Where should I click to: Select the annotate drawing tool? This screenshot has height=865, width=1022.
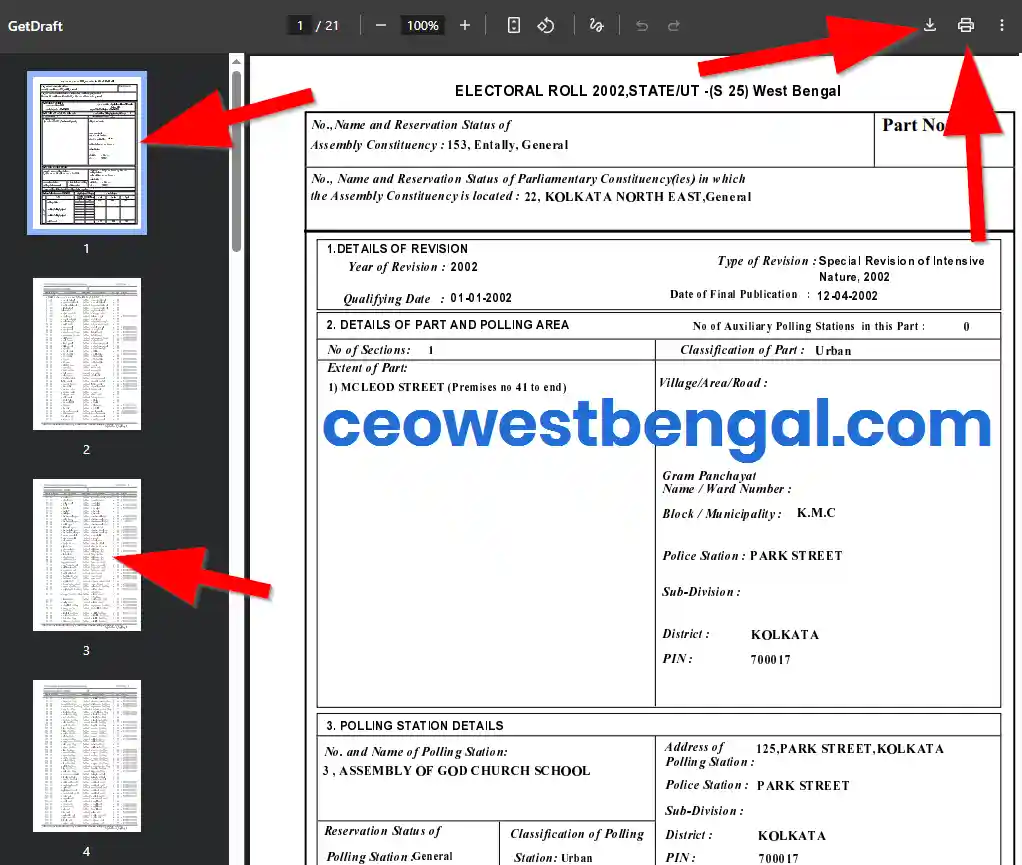(597, 25)
